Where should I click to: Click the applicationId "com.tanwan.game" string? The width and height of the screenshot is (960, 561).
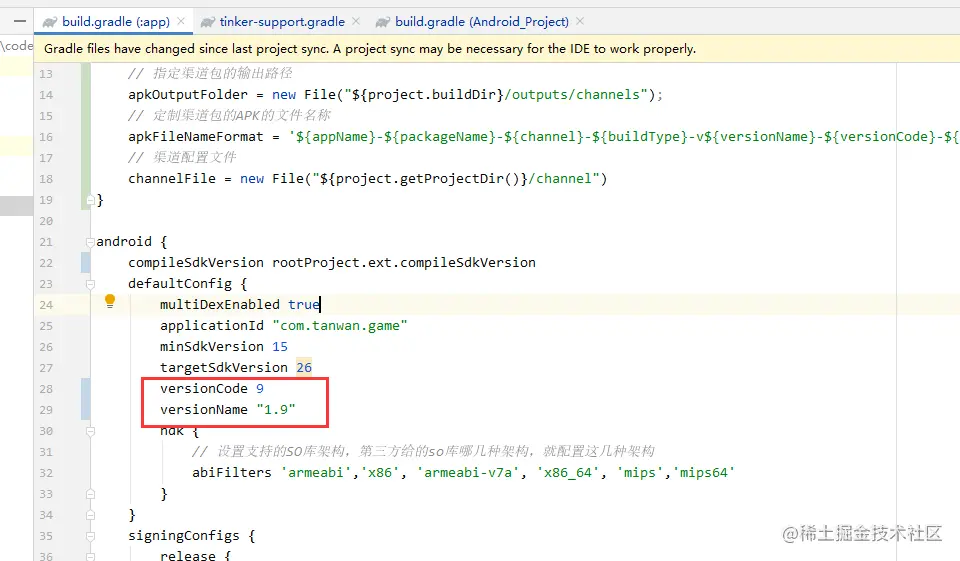(340, 325)
